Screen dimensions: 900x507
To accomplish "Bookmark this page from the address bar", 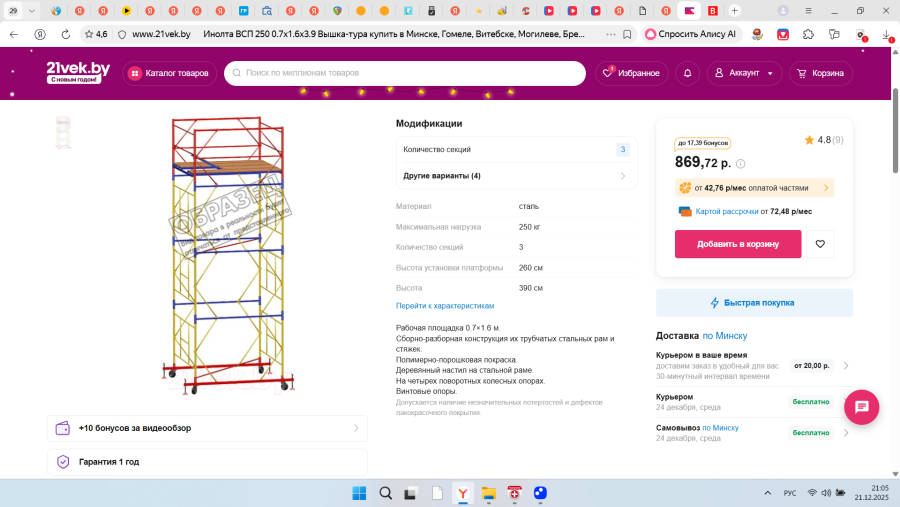I will (x=626, y=33).
